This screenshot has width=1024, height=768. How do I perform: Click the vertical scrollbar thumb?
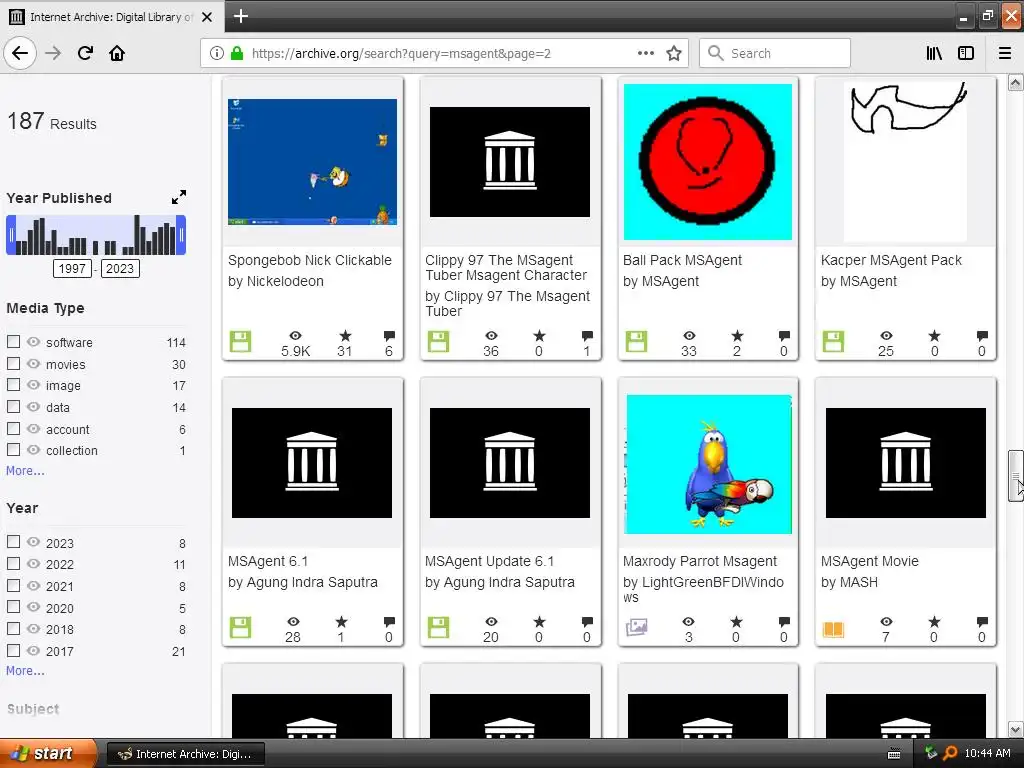[x=1015, y=475]
